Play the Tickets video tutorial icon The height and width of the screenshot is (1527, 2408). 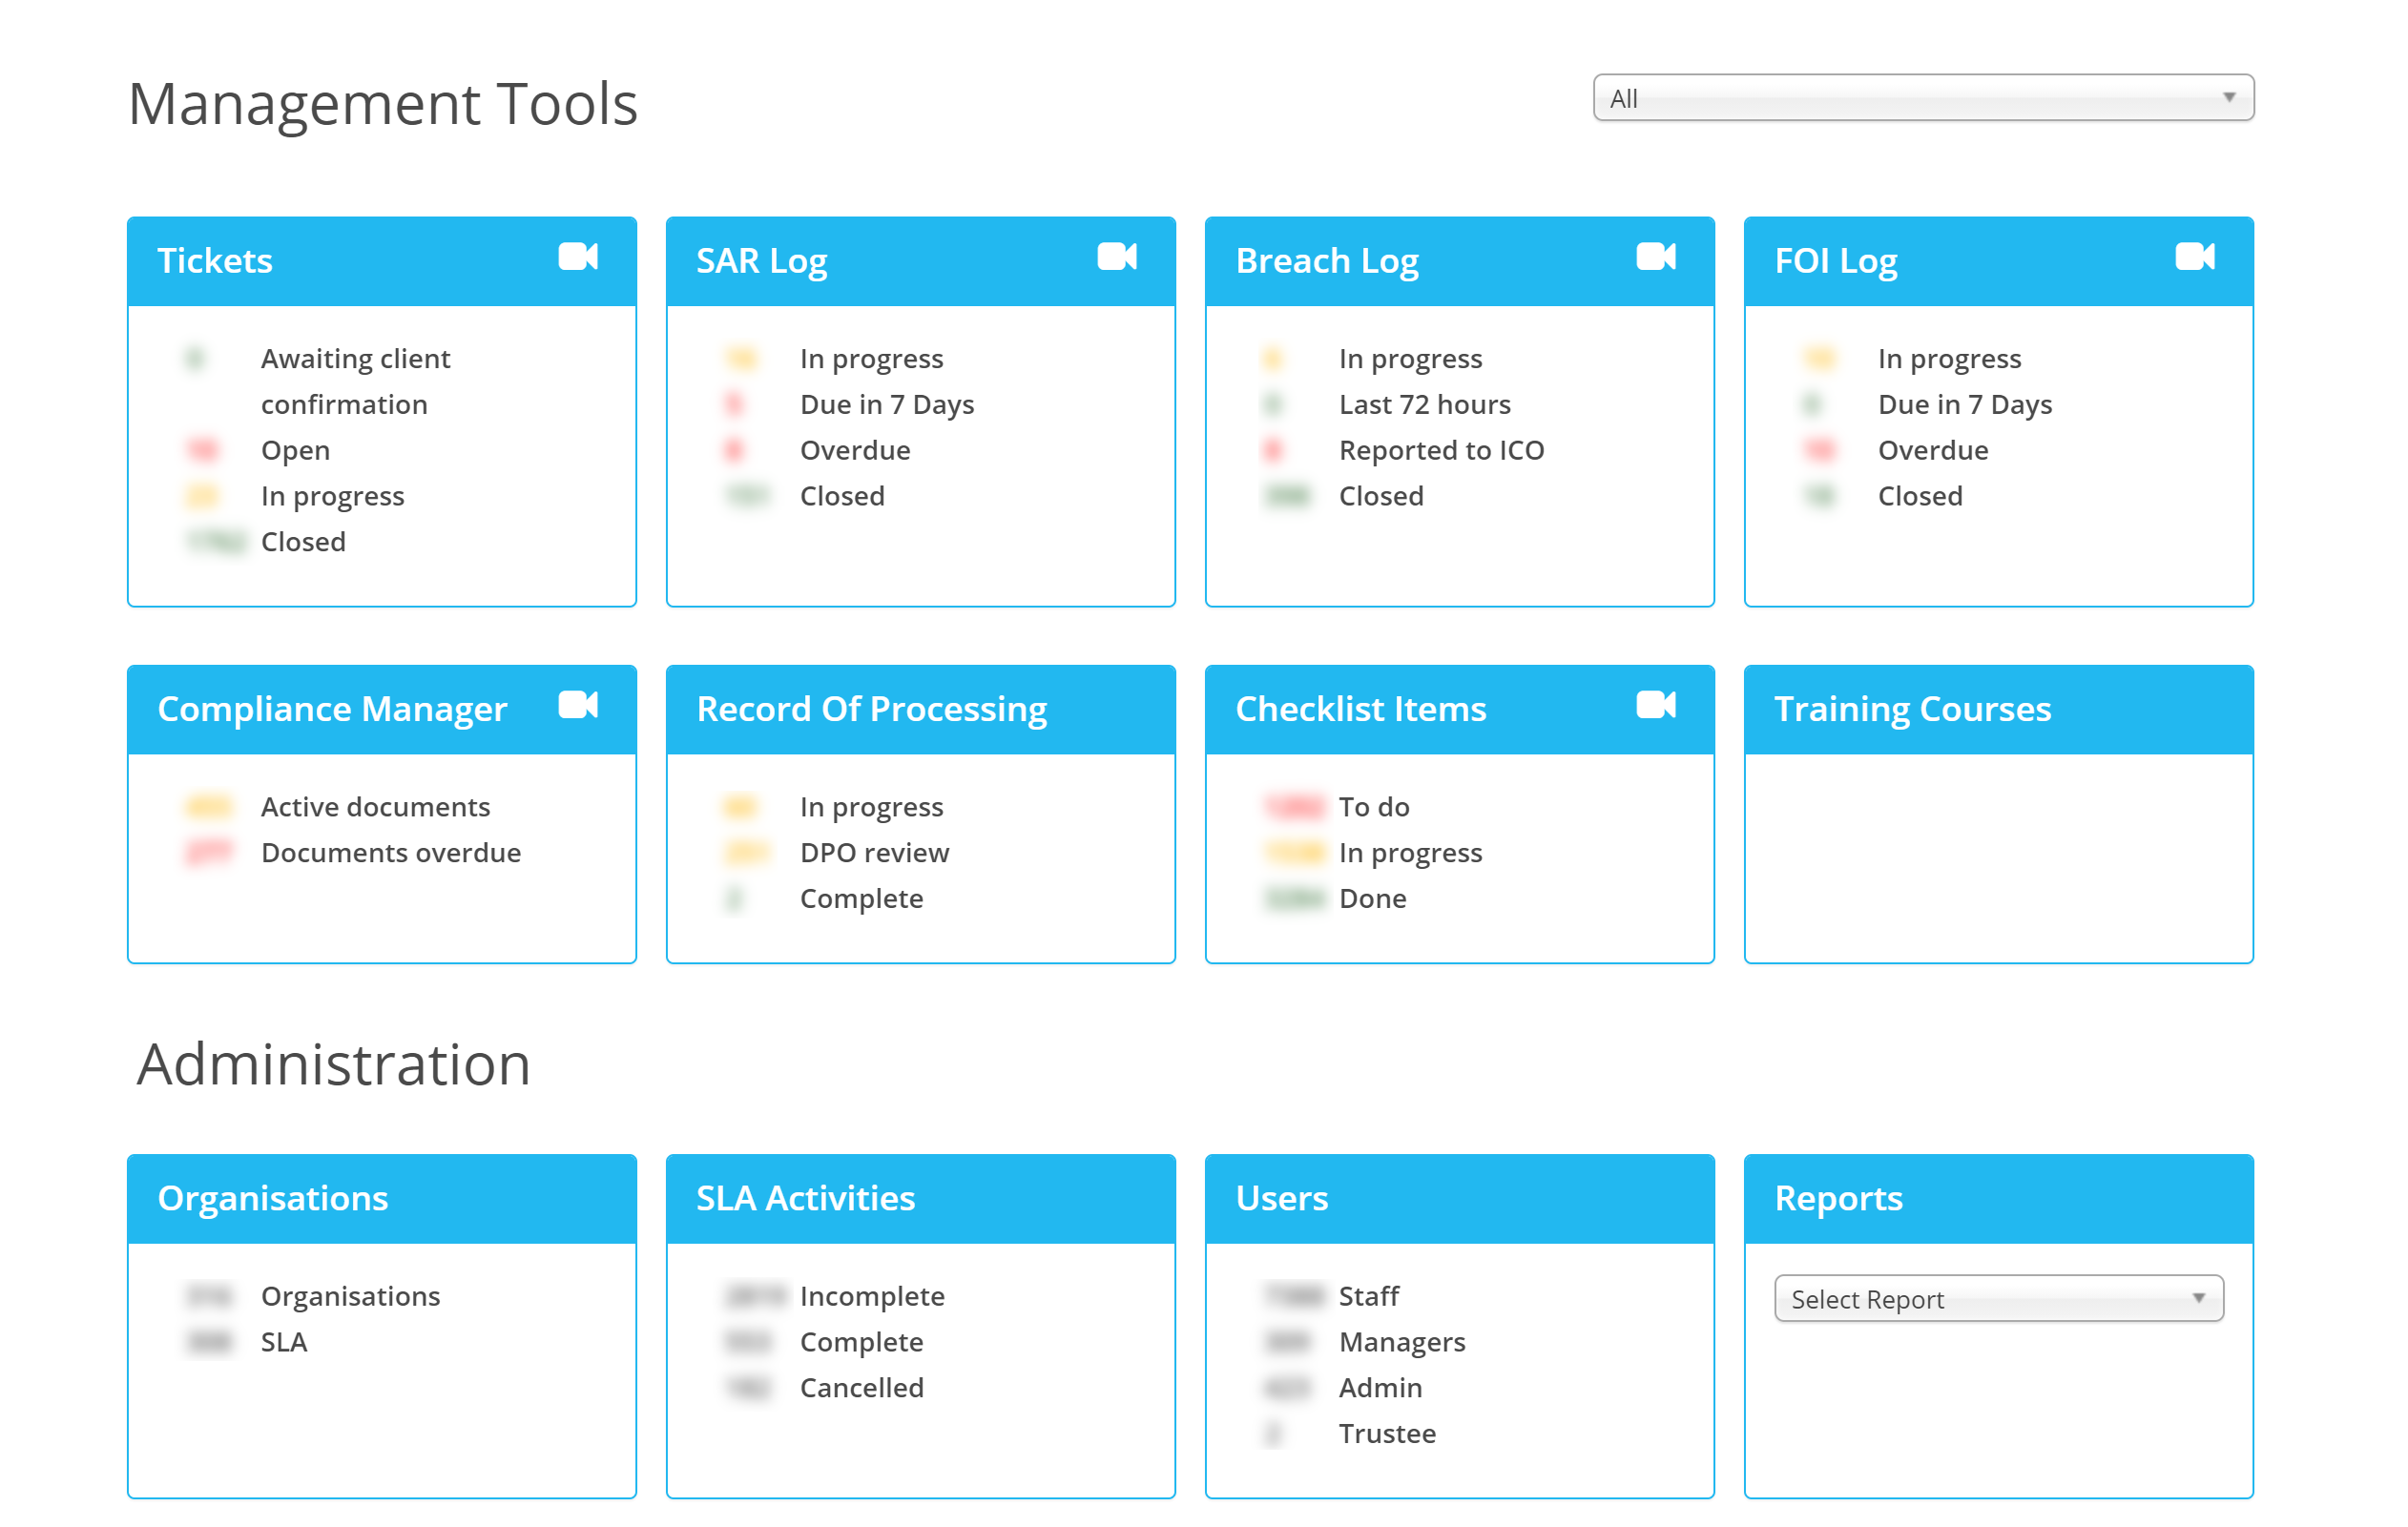tap(577, 257)
